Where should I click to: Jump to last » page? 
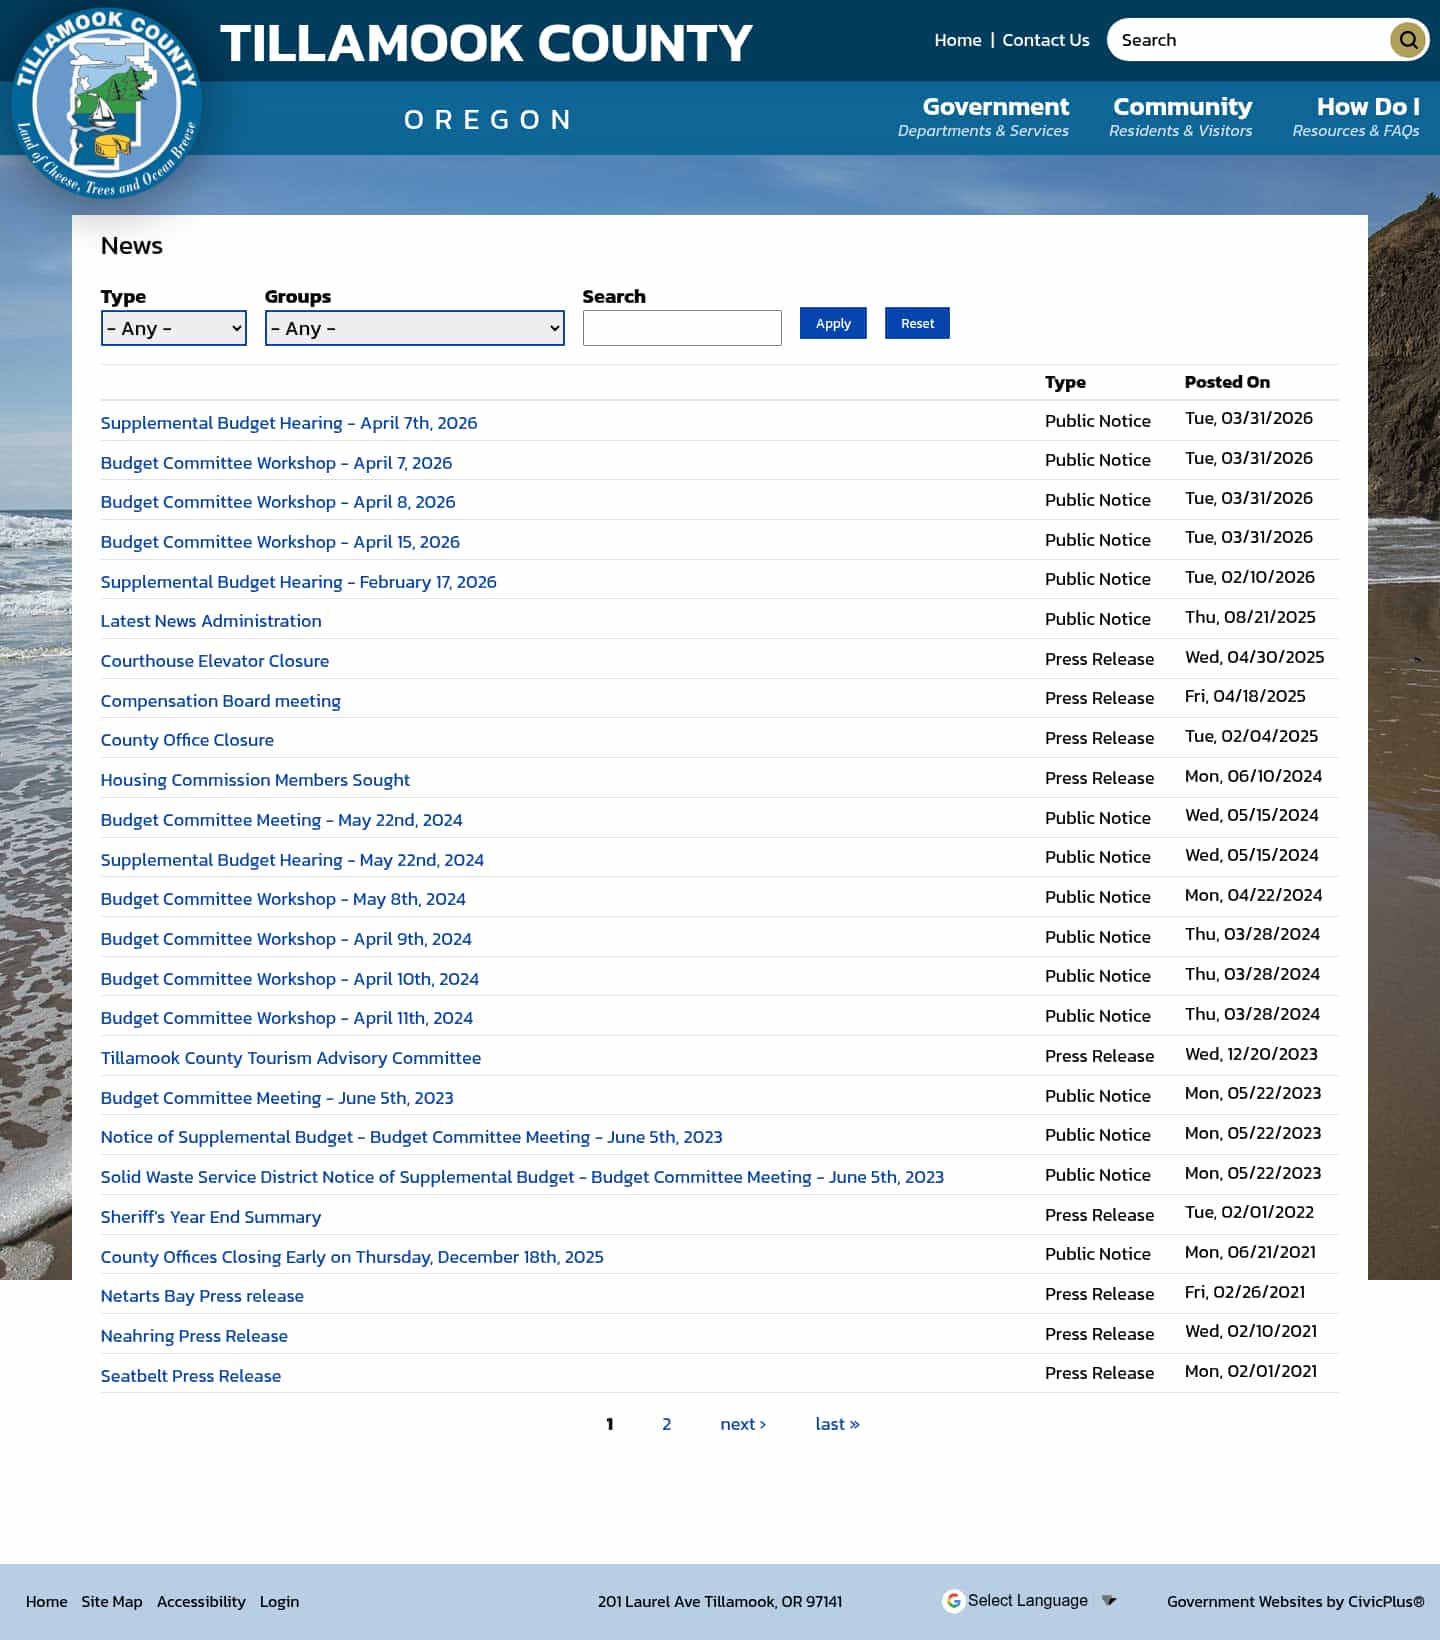[837, 1424]
